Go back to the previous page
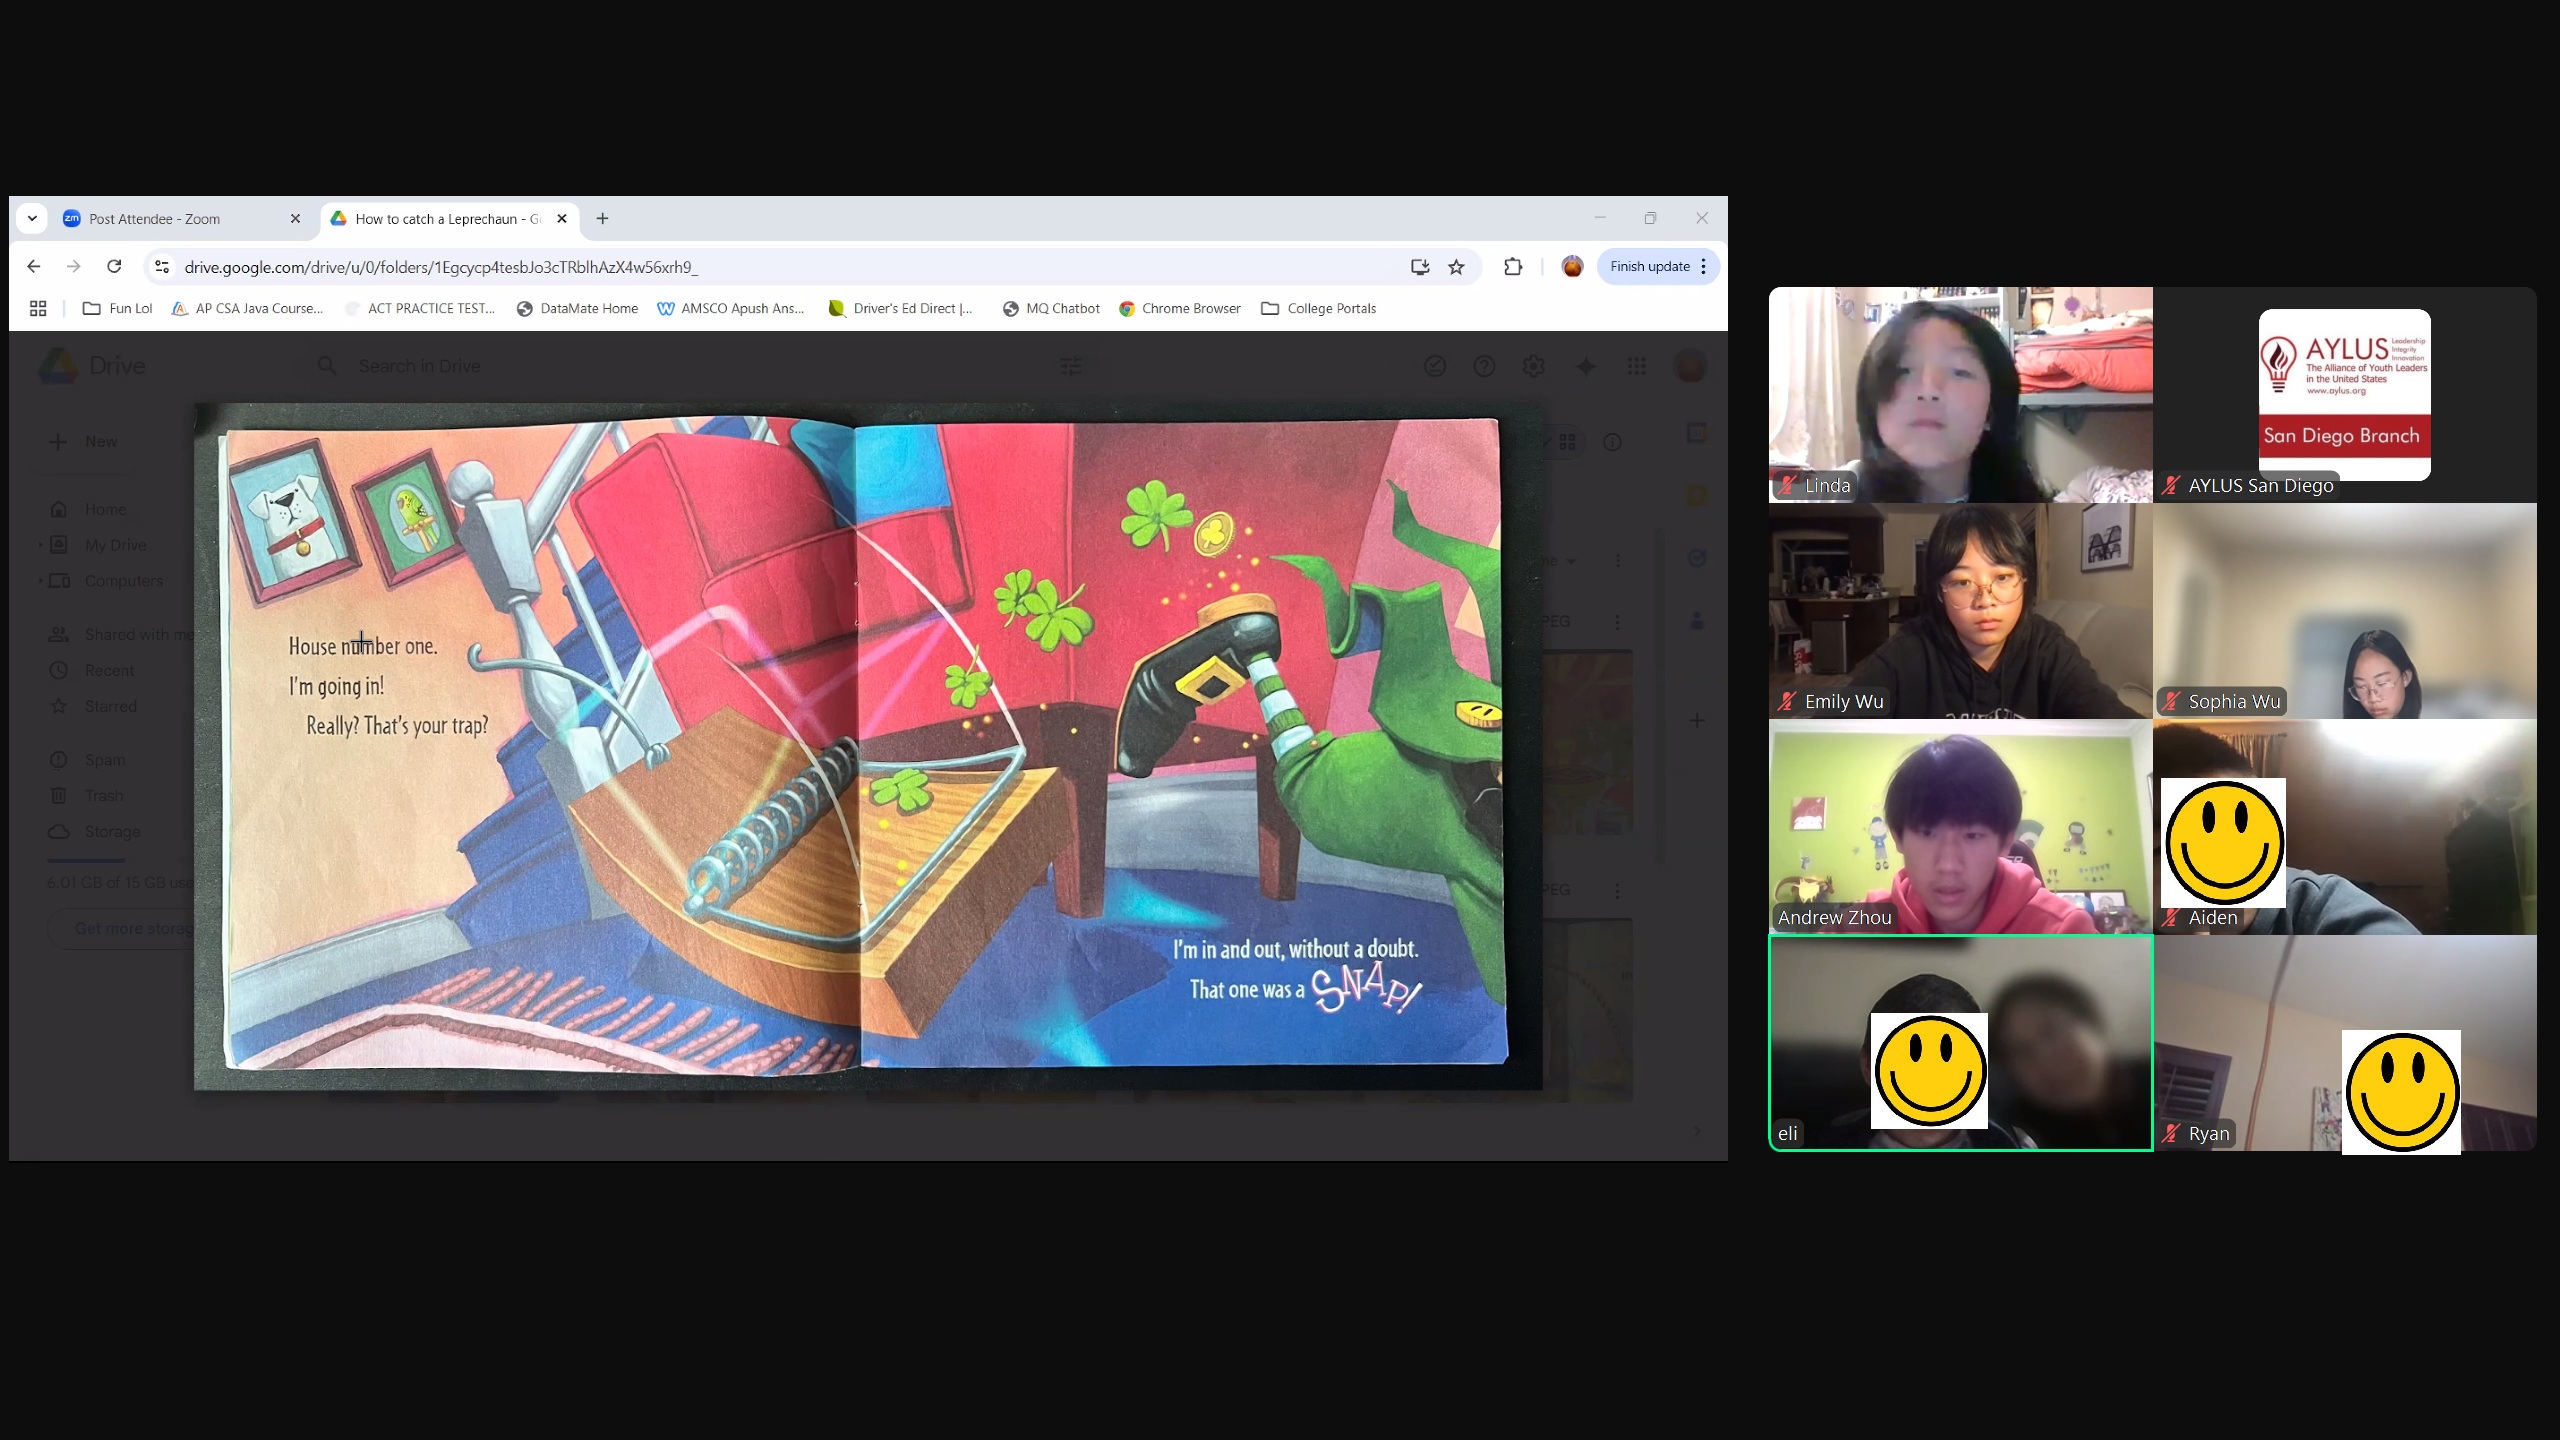 coord(34,267)
